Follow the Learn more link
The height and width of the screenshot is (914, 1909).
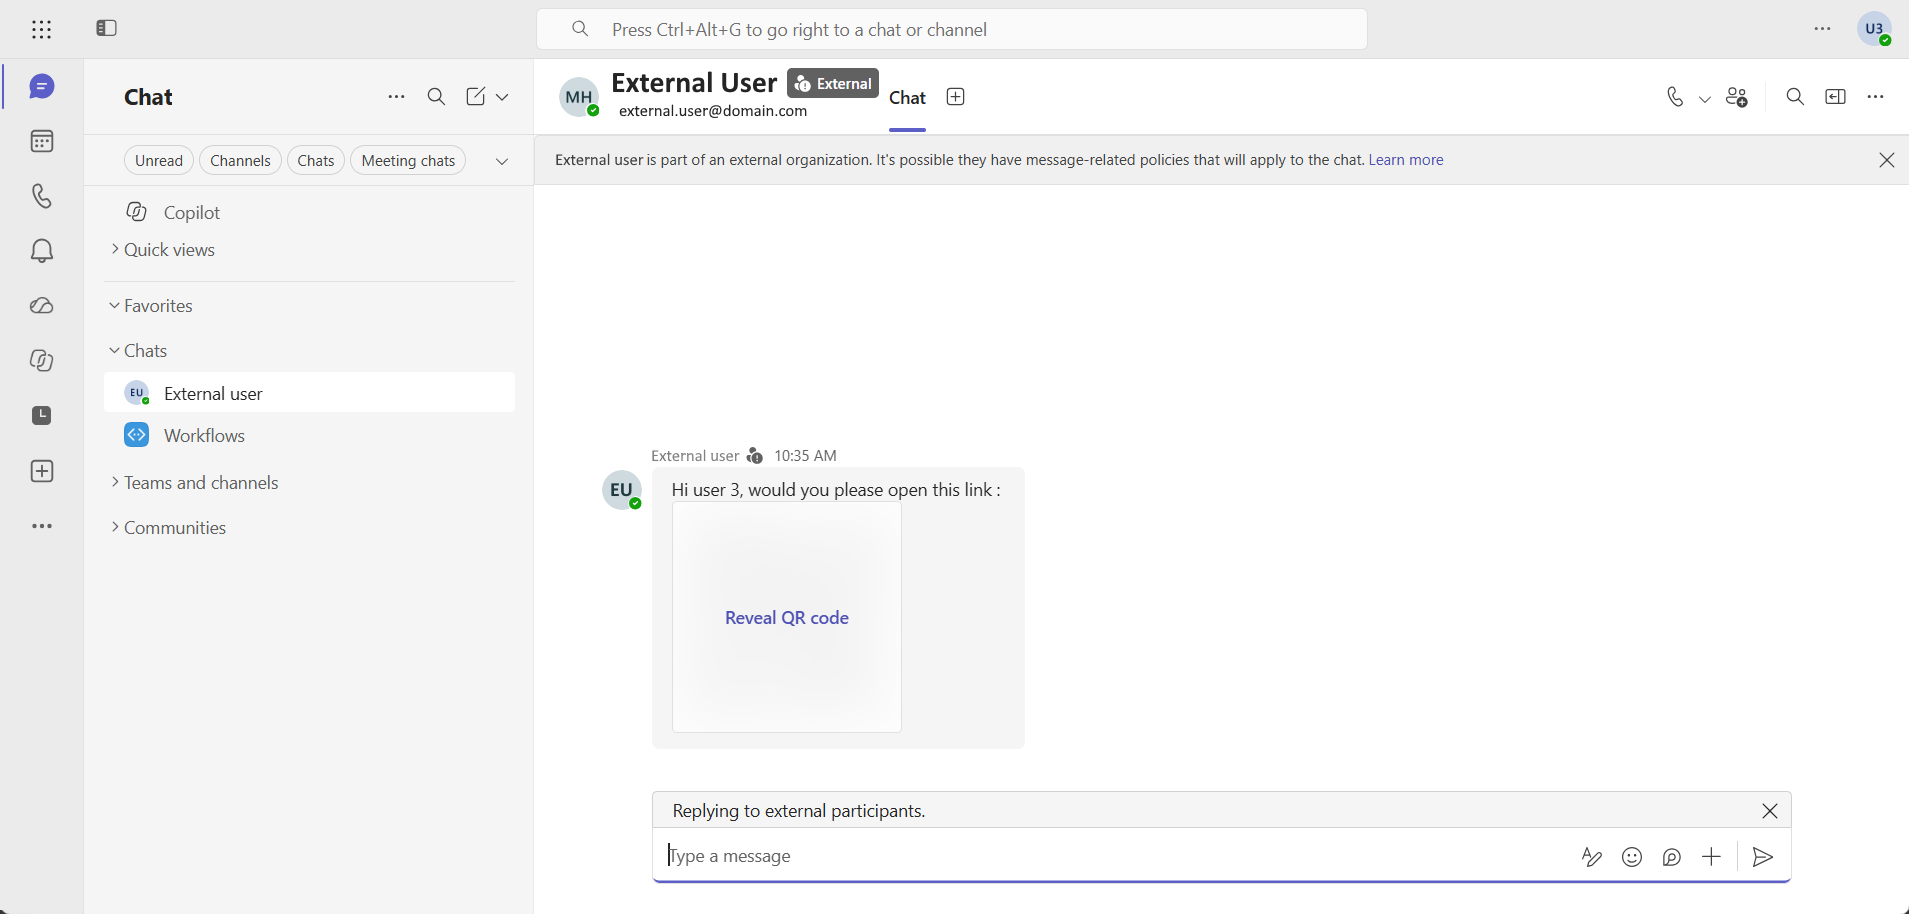coord(1406,160)
